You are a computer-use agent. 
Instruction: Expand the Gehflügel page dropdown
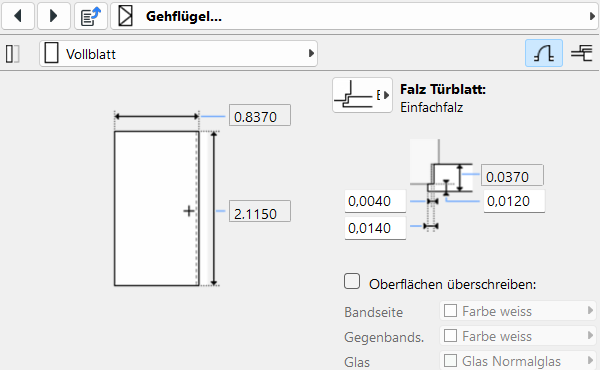592,16
